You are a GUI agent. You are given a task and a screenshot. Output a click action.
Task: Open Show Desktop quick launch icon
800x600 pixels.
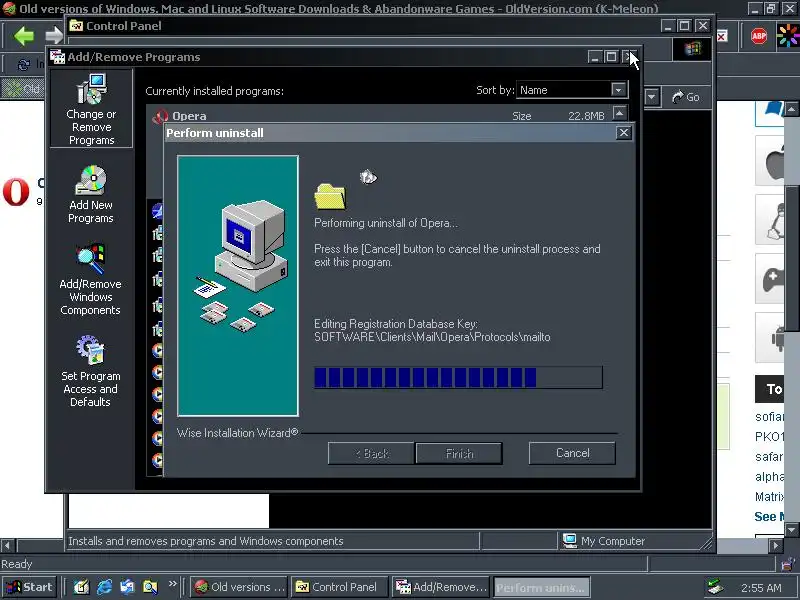tap(82, 587)
